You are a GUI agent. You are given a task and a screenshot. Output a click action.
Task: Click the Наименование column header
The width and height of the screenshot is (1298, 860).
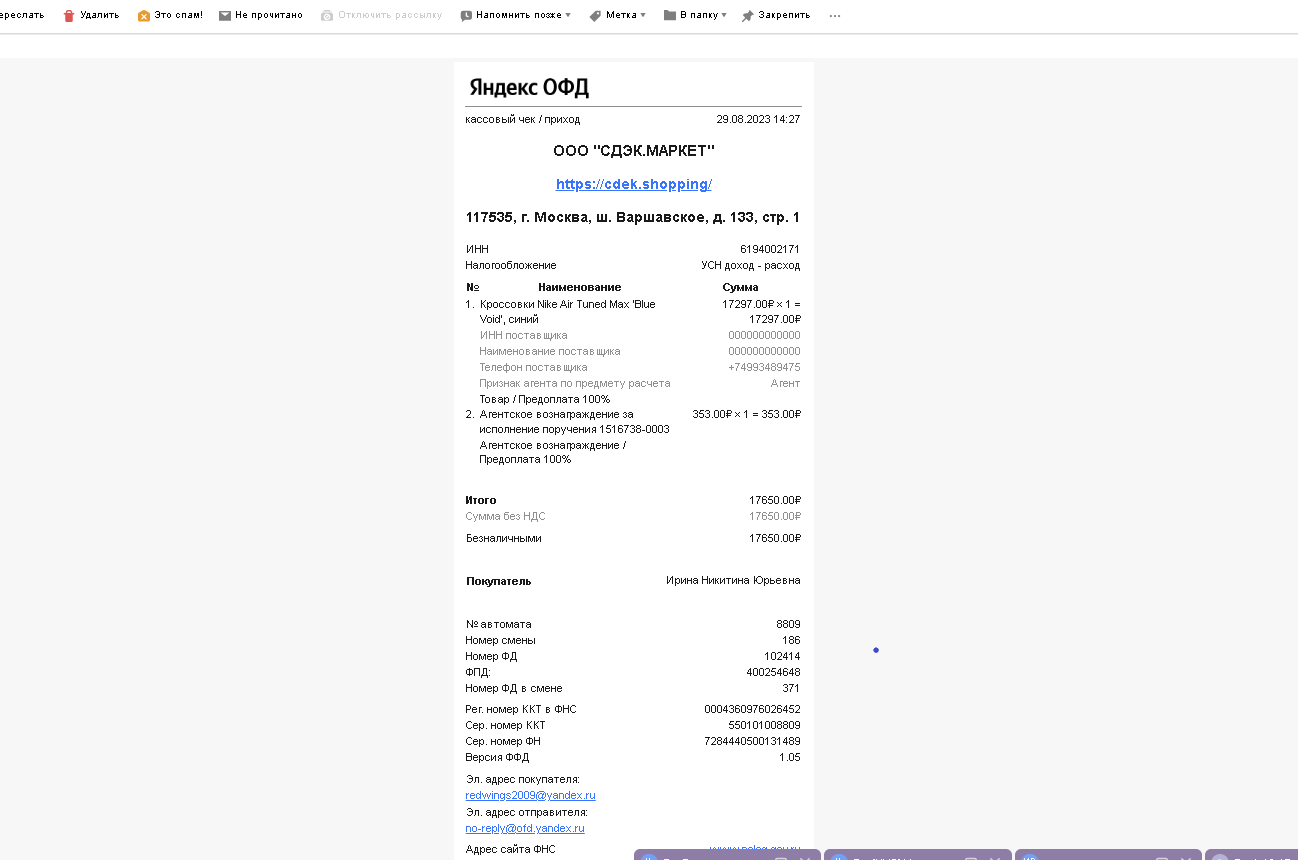579,287
